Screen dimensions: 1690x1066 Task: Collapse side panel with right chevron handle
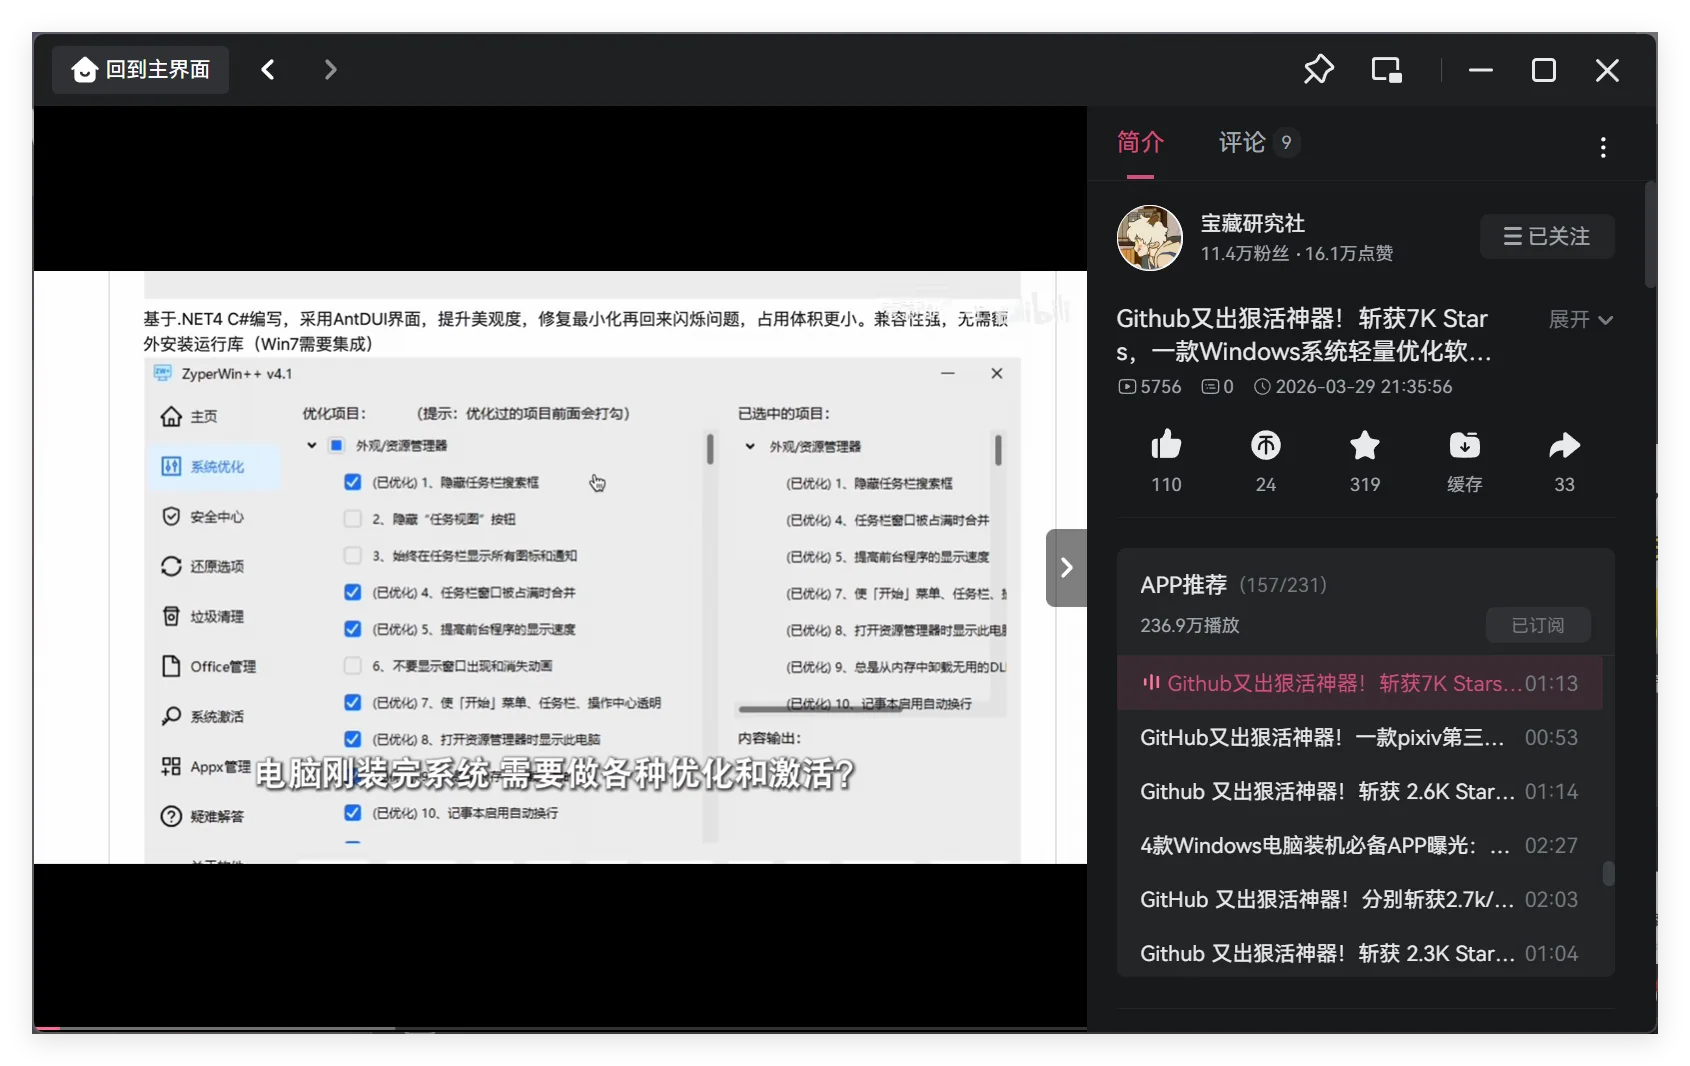point(1066,568)
